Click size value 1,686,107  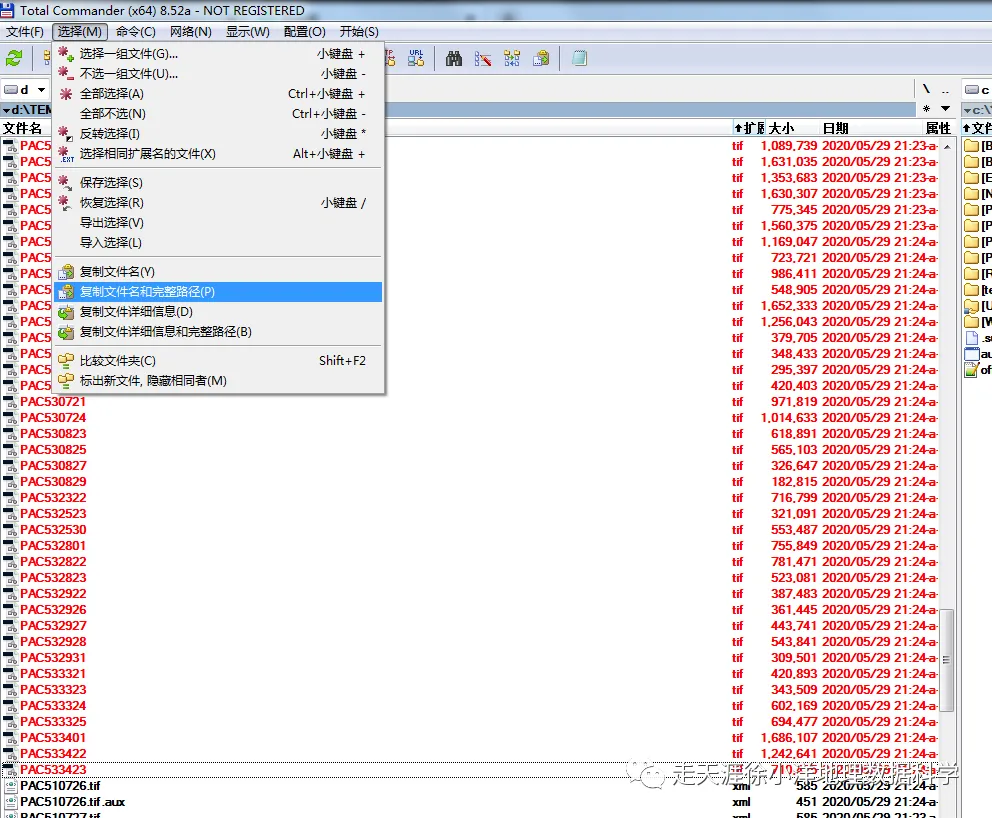(789, 738)
